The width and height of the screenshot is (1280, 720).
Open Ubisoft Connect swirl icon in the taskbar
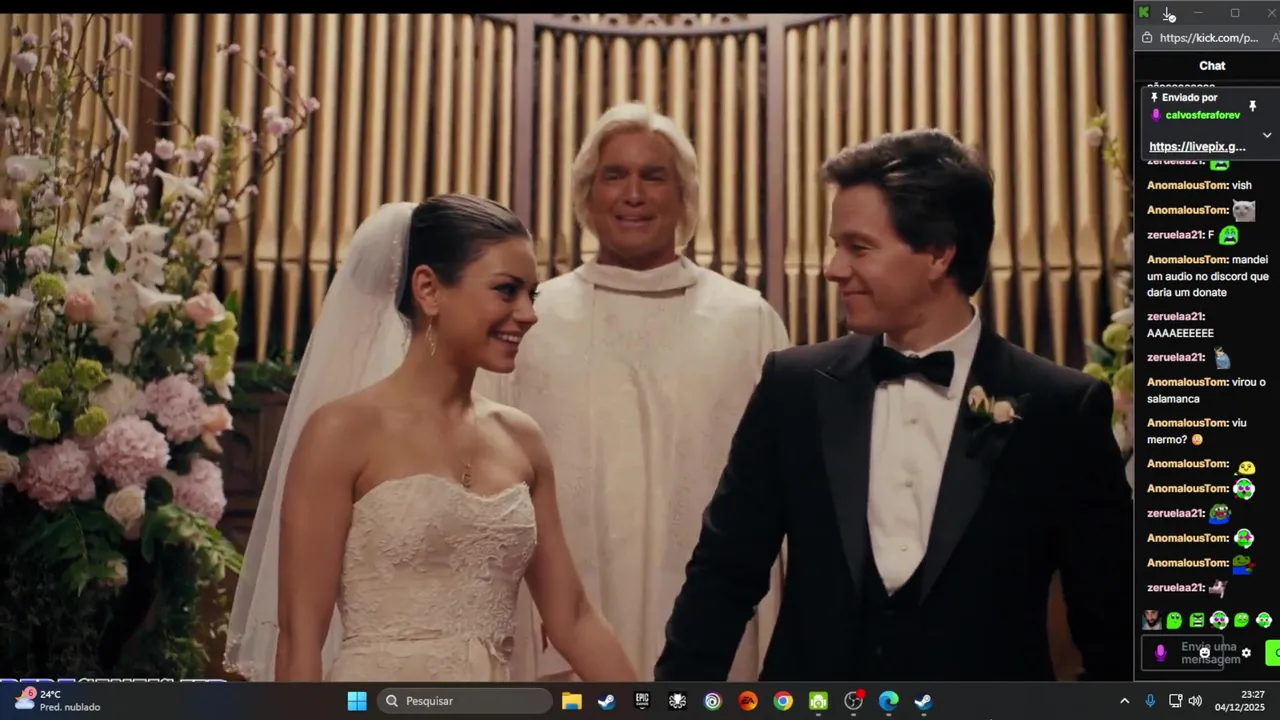coord(712,701)
